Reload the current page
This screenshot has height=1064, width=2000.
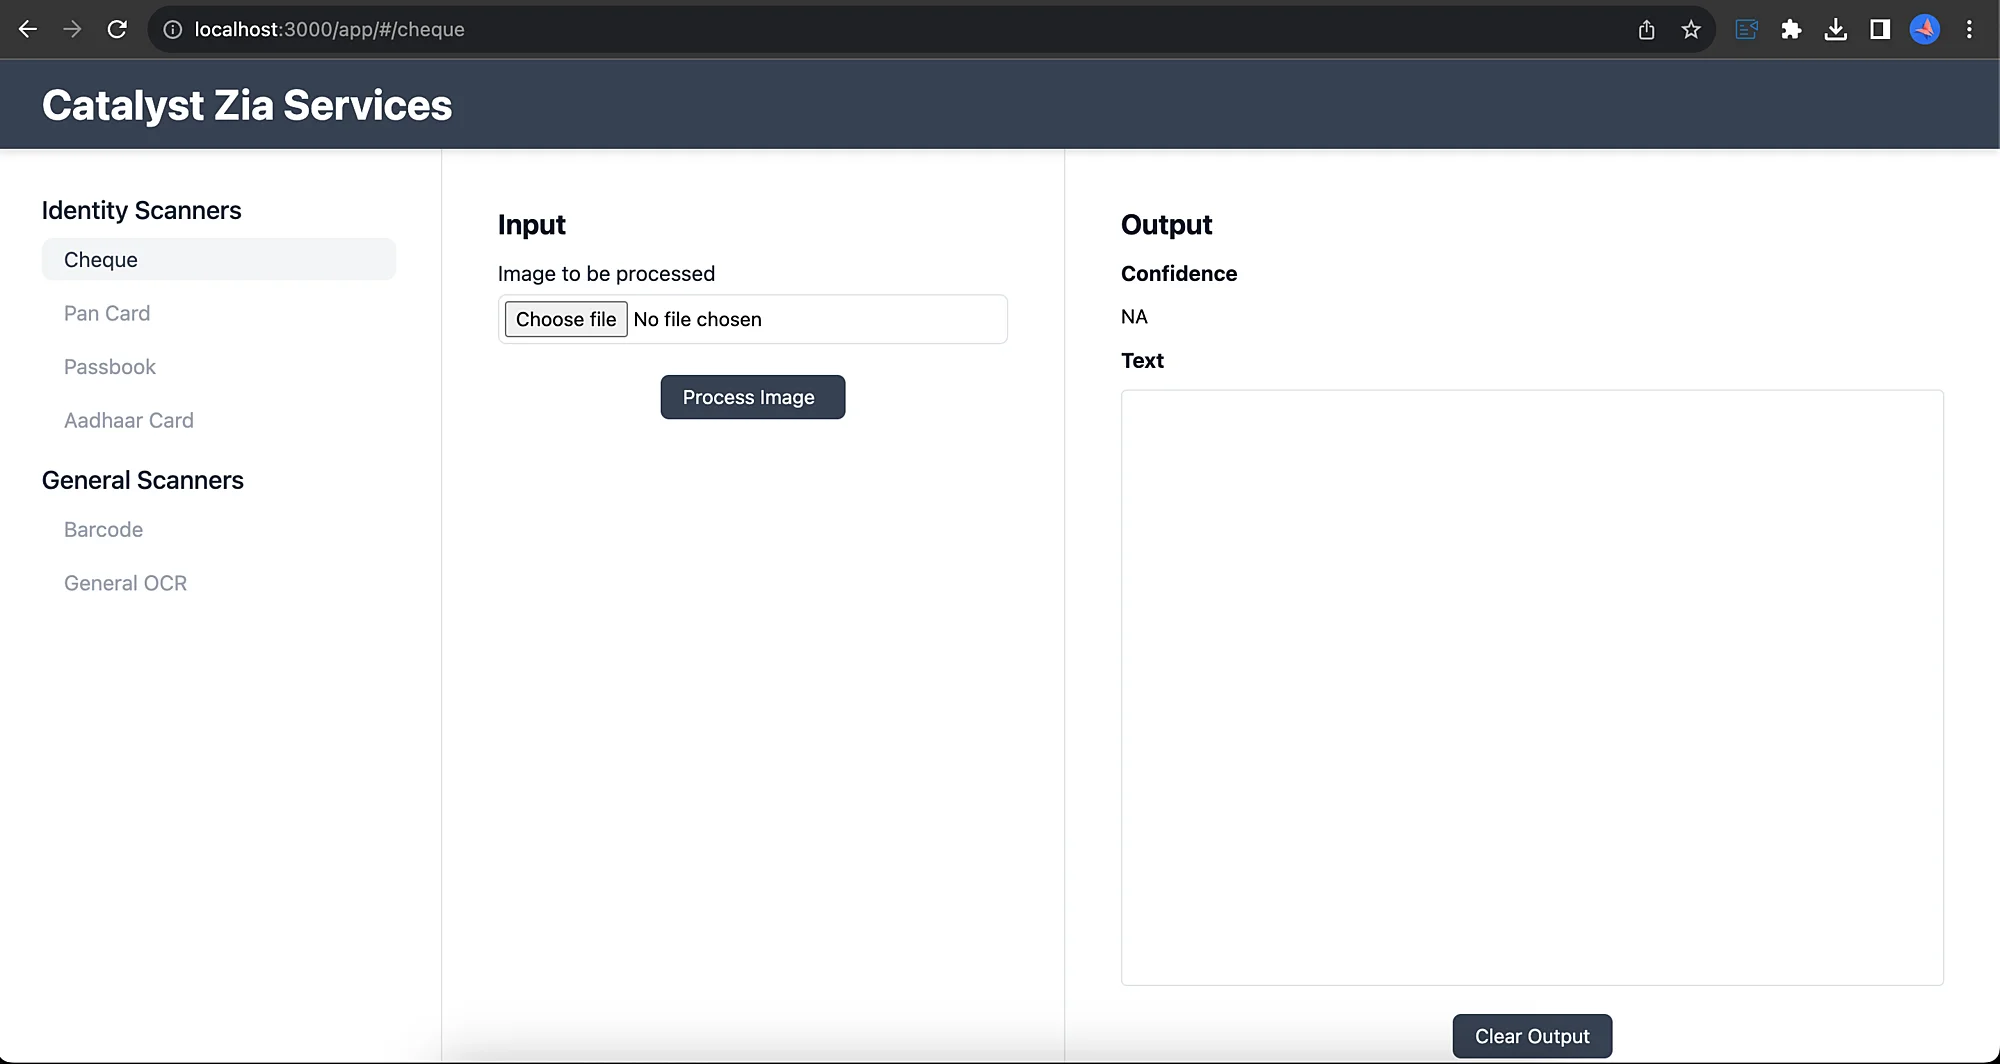(x=117, y=30)
